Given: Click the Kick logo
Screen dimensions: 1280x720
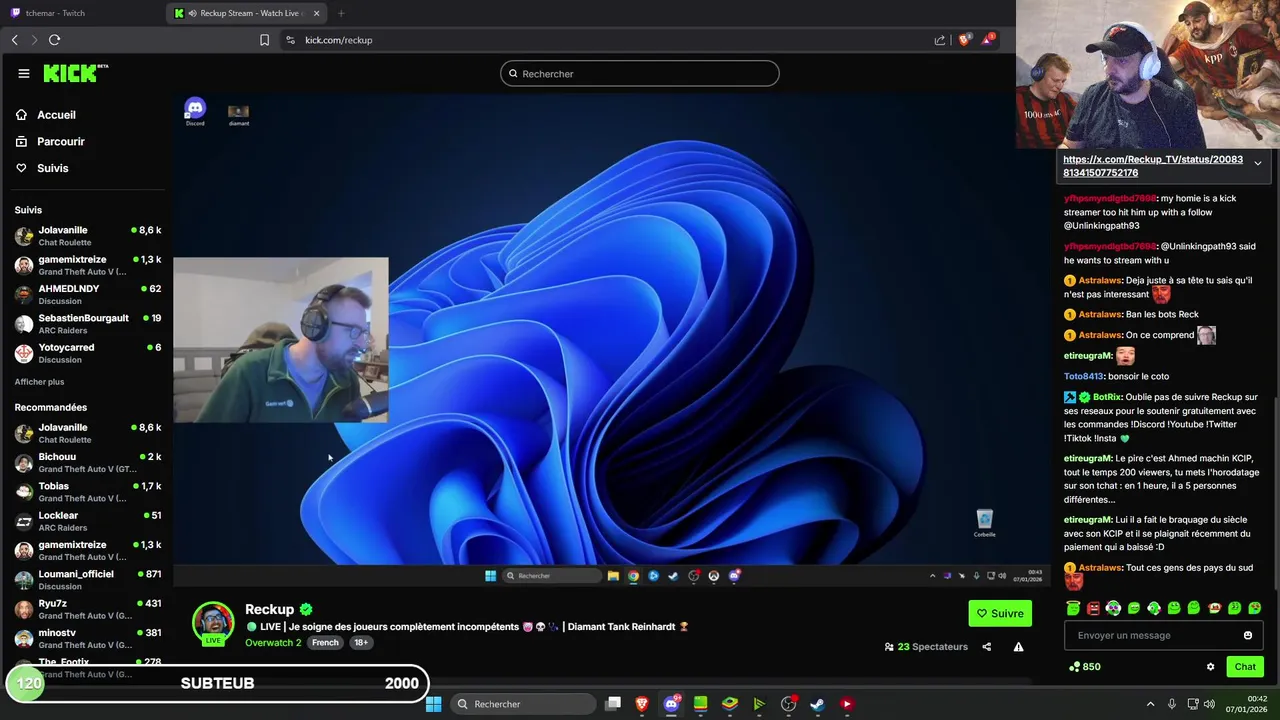Looking at the screenshot, I should point(75,73).
